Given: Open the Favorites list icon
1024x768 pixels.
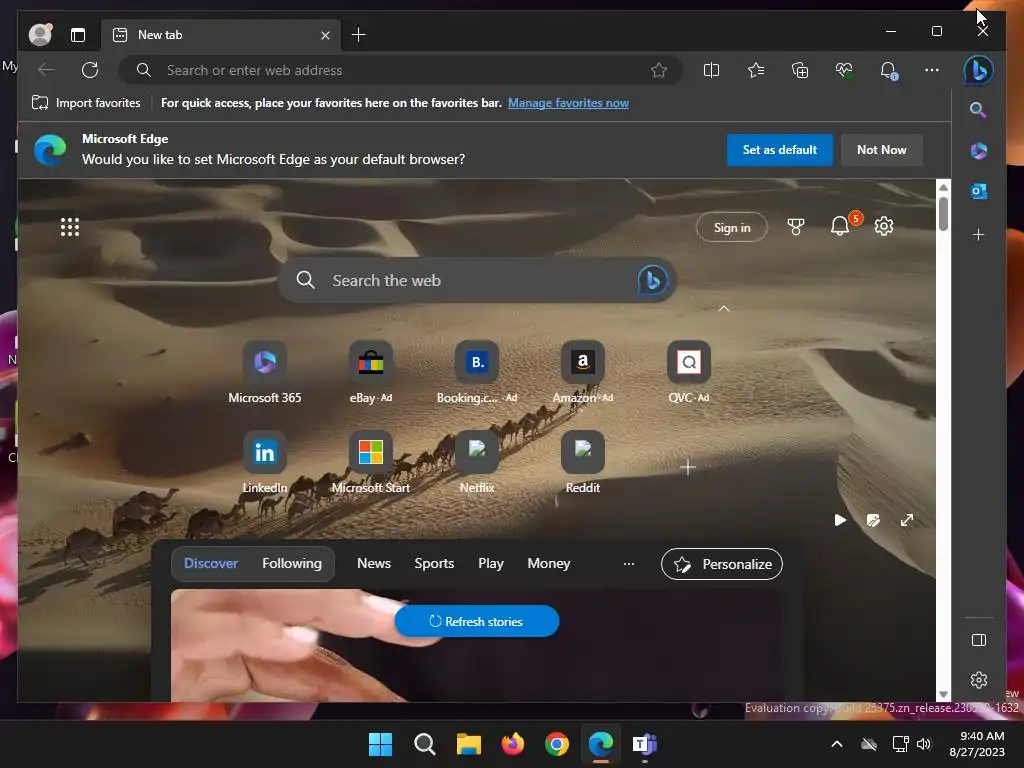Looking at the screenshot, I should [756, 70].
